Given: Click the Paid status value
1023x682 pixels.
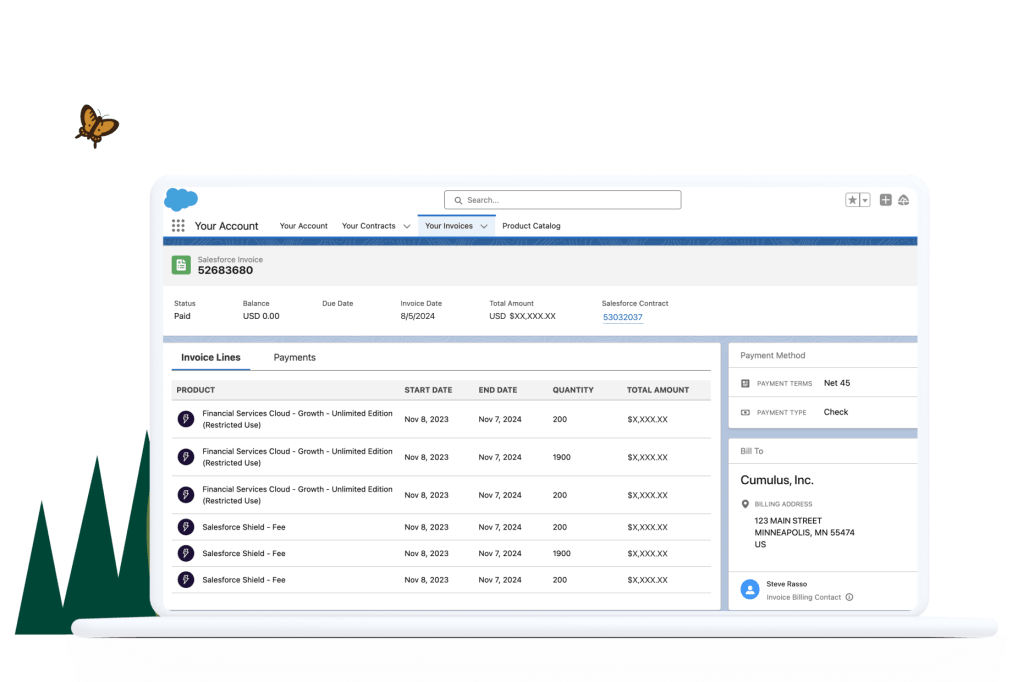Looking at the screenshot, I should pos(182,316).
